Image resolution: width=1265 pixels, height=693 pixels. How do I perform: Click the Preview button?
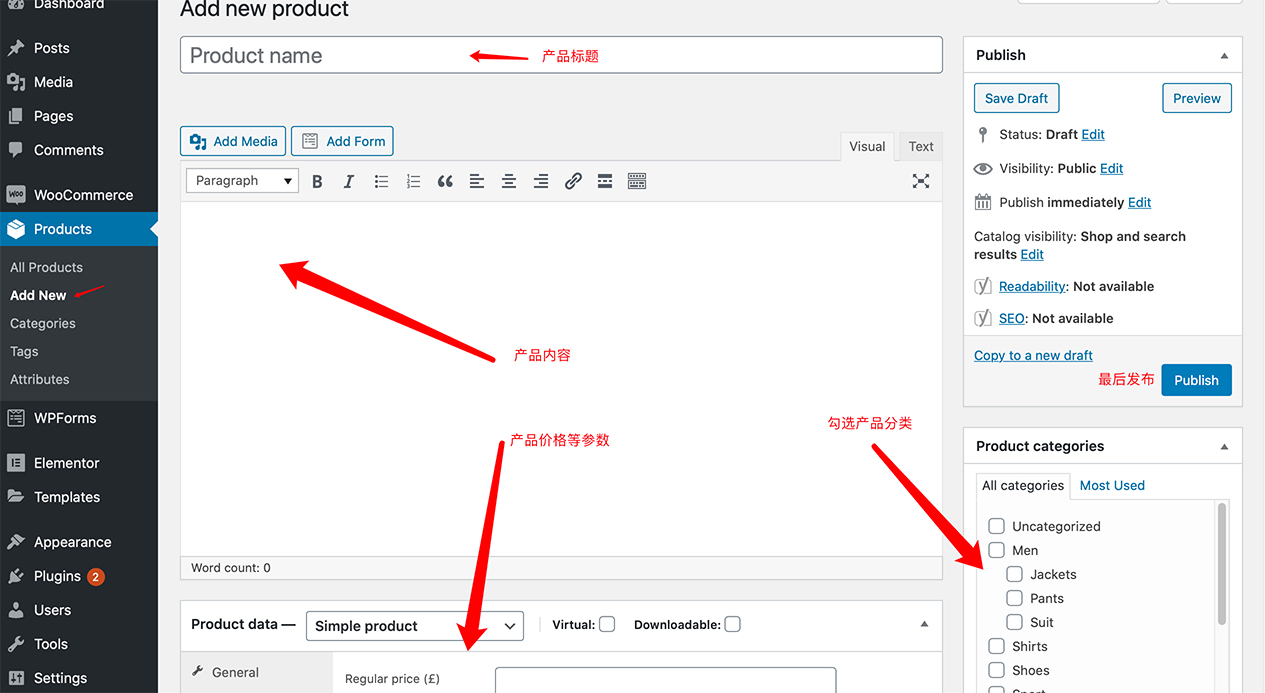(x=1197, y=98)
